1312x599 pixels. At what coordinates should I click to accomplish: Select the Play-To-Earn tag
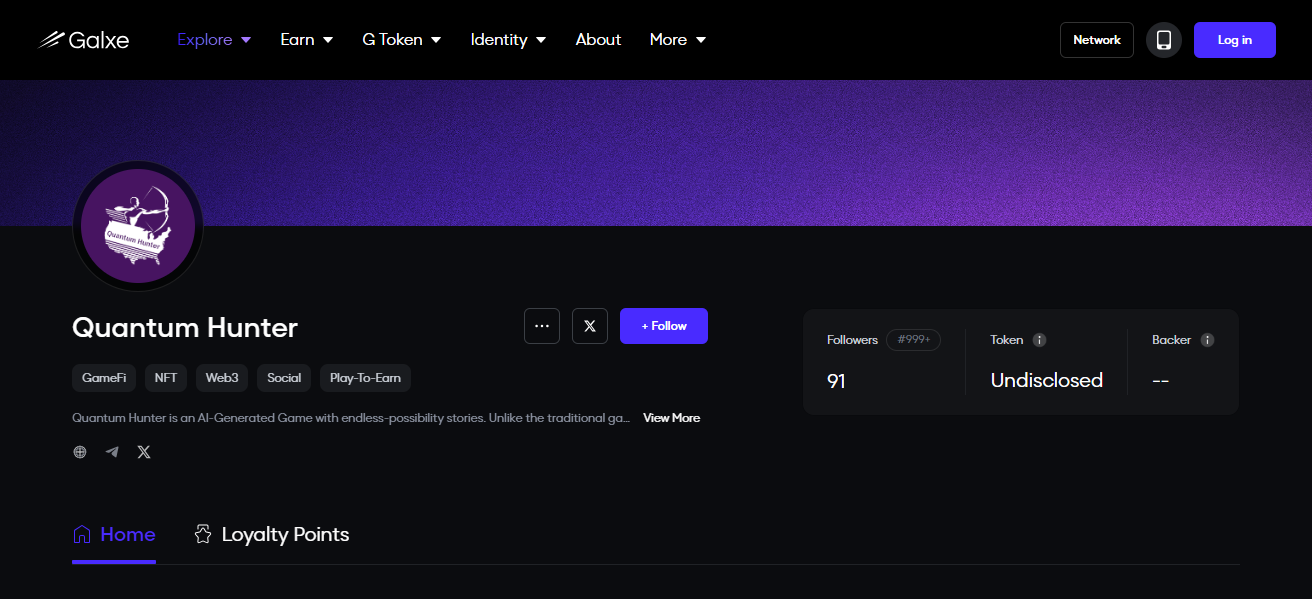365,378
